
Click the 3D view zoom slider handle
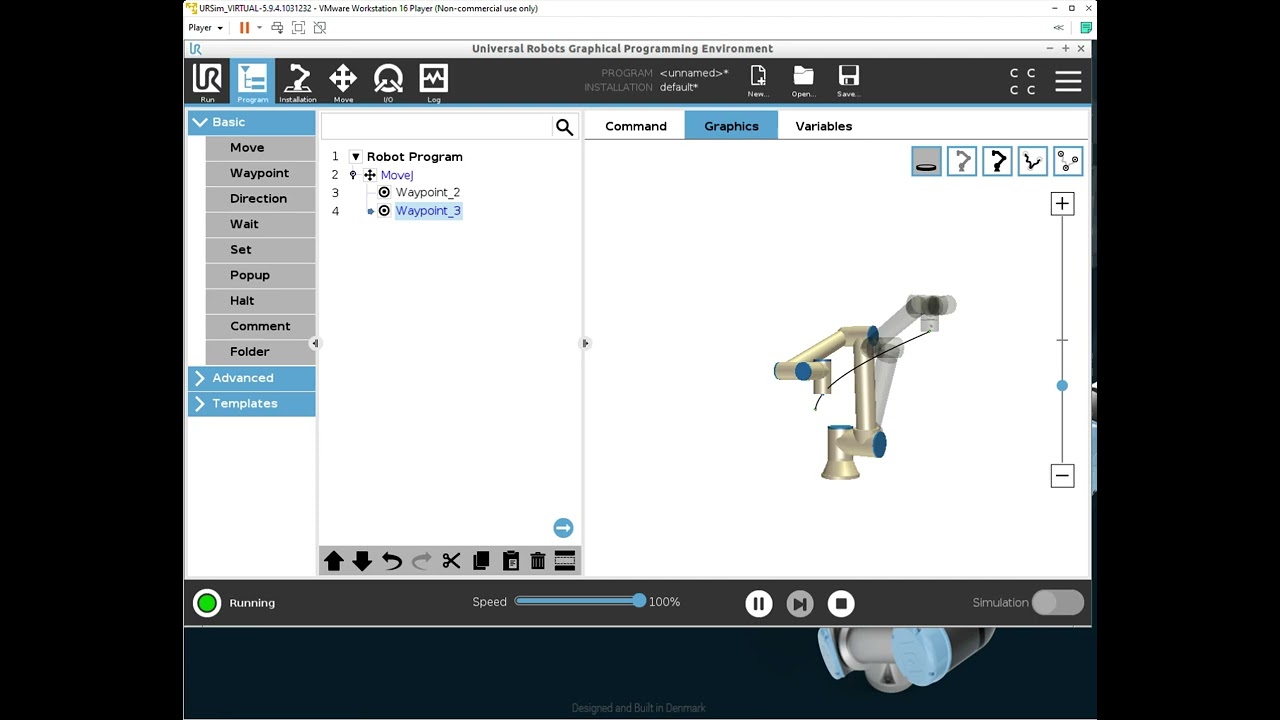click(1062, 386)
